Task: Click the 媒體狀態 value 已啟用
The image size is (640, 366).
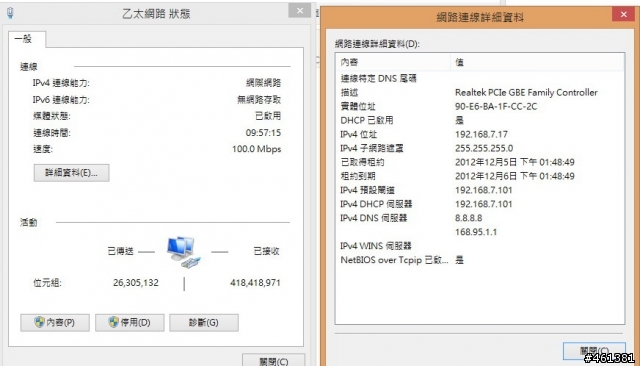Action: 268,116
